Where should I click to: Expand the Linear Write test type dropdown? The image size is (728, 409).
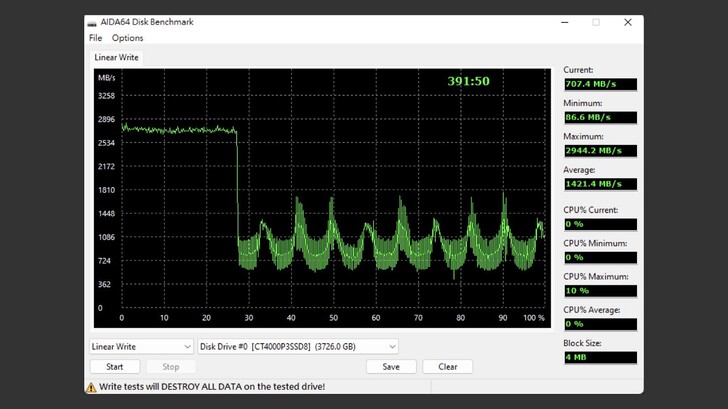[139, 347]
